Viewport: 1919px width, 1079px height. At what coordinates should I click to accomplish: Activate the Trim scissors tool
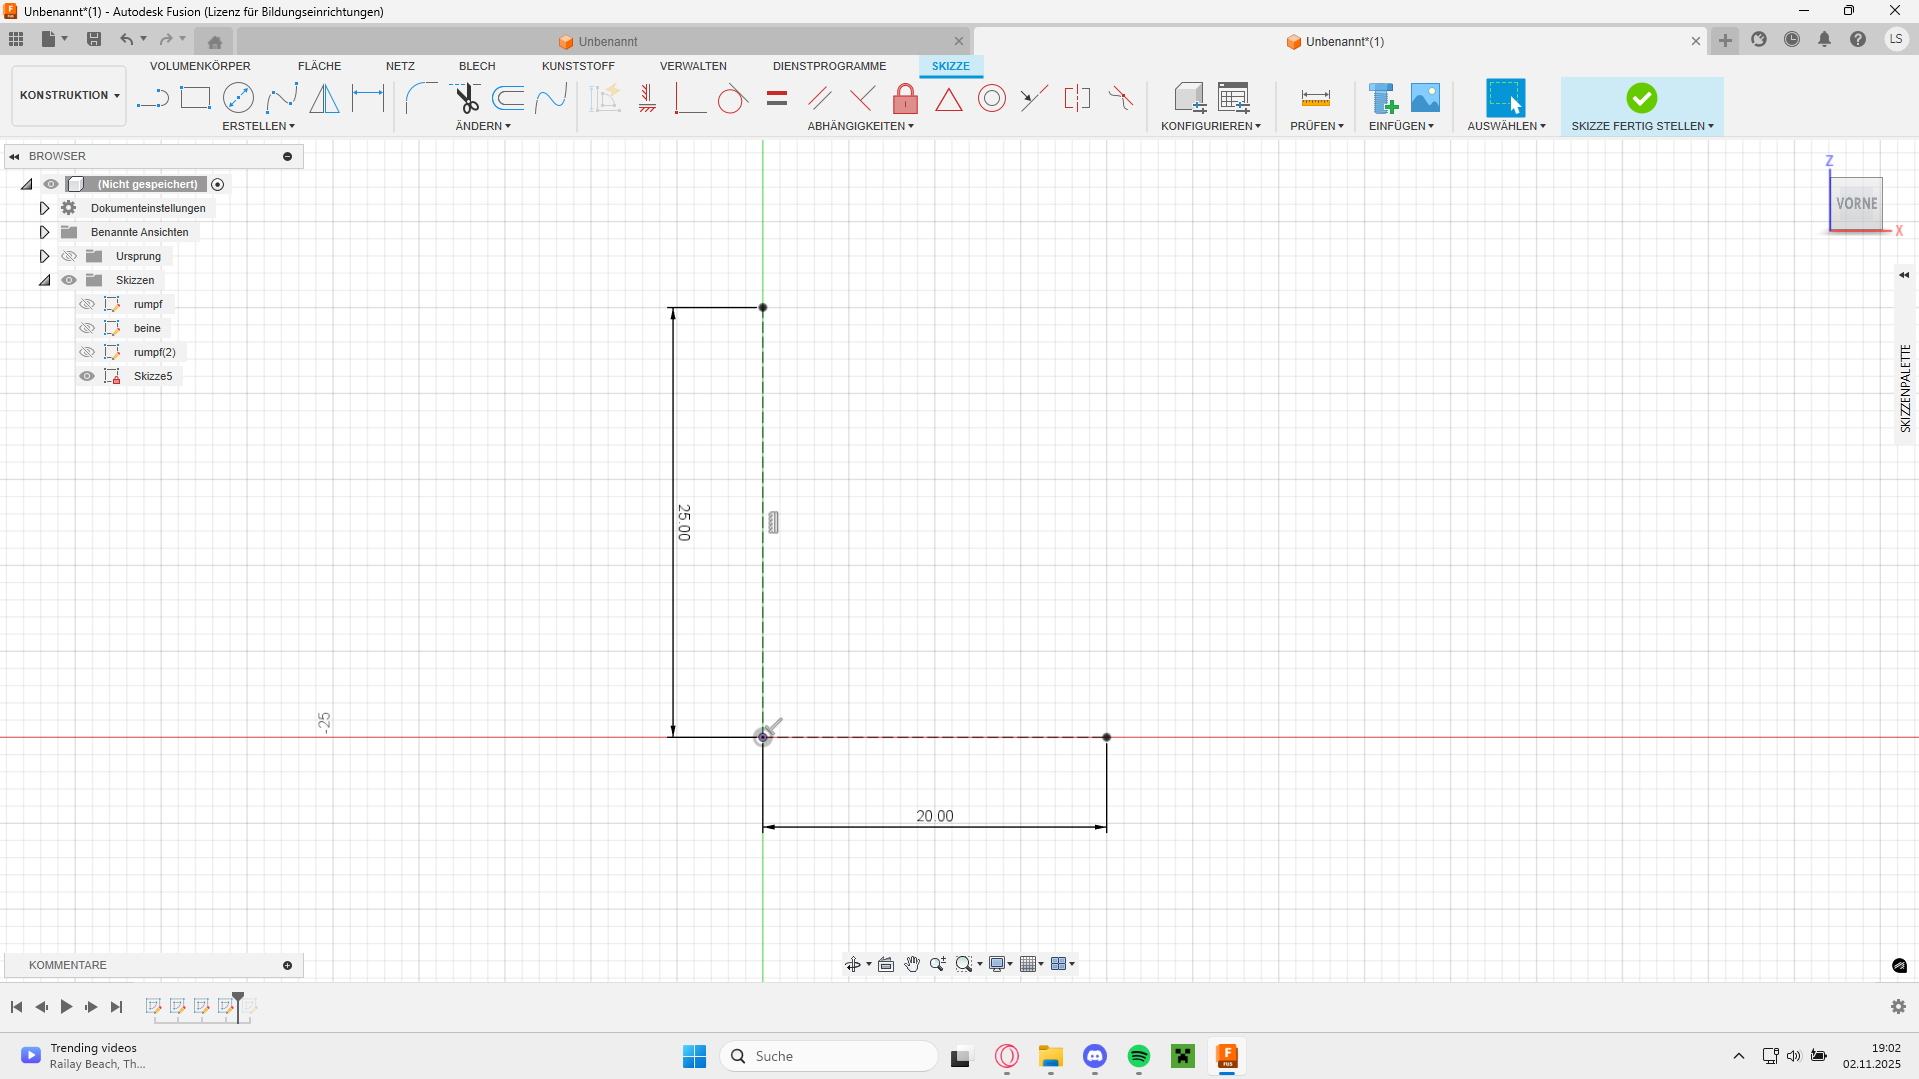click(466, 98)
